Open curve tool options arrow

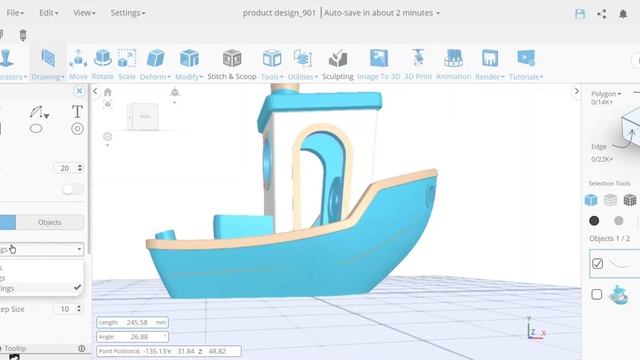point(47,116)
